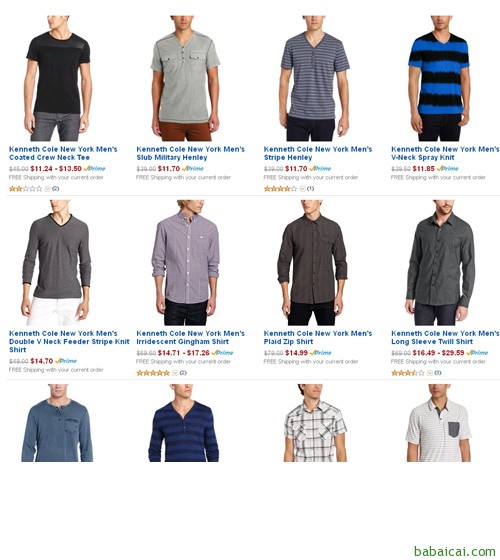
Task: Click the two-star rating under Coated Crew Neck Tee
Action: (25, 189)
